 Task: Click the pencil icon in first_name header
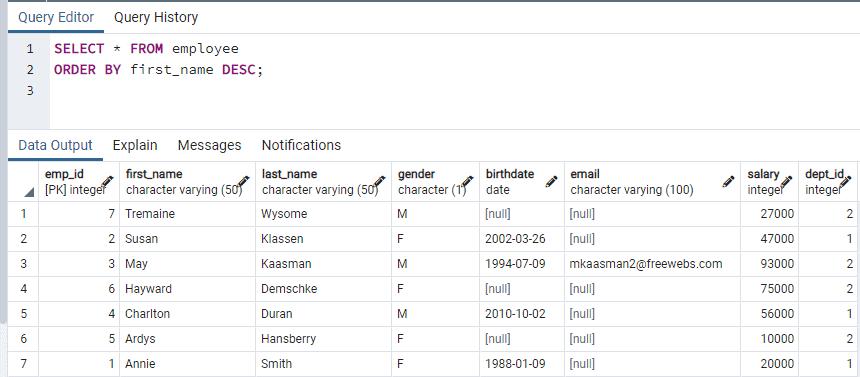coord(244,182)
